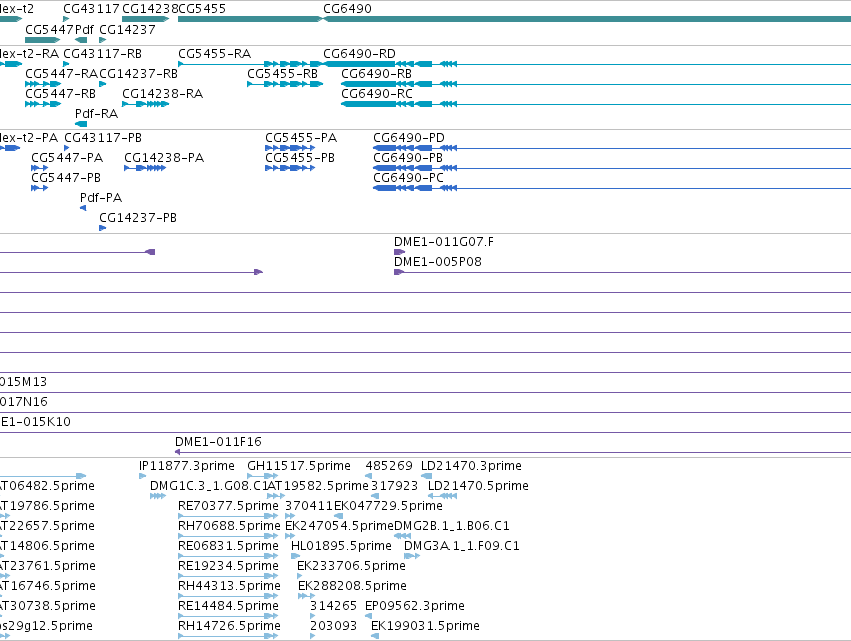The height and width of the screenshot is (641, 851).
Task: Select protein CG6490-PC
Action: point(408,177)
